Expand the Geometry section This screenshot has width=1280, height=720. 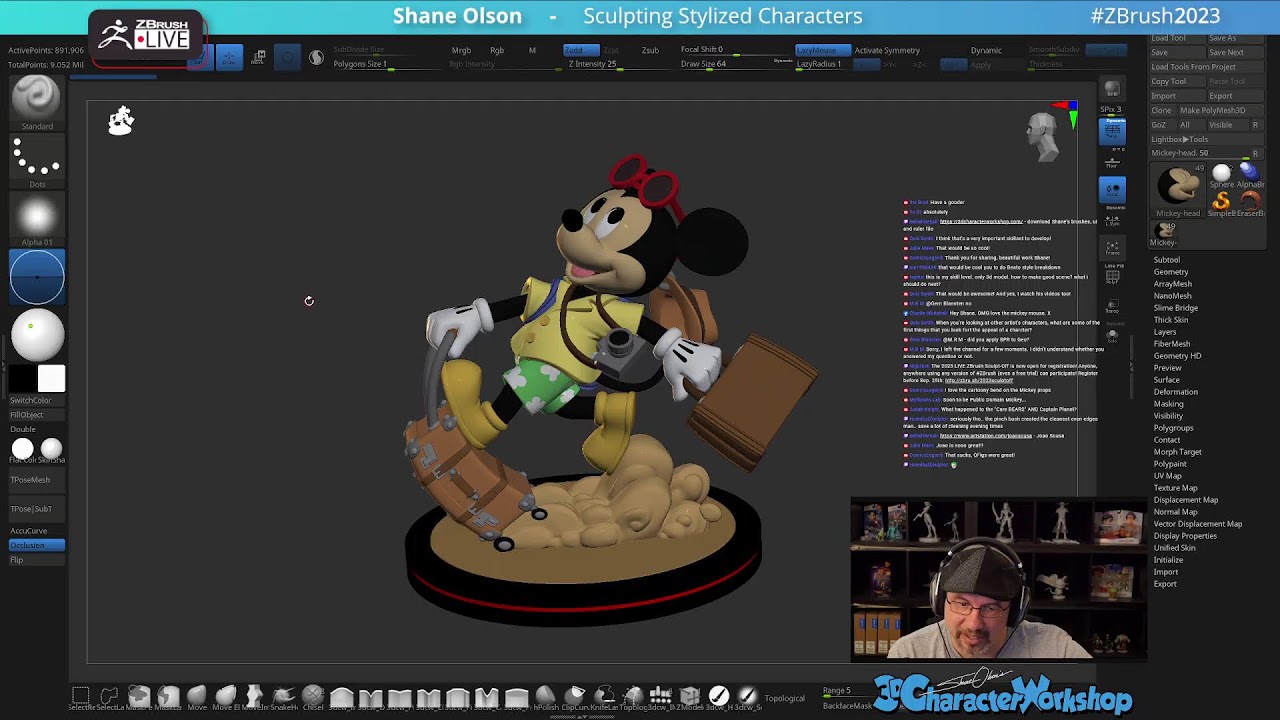(1171, 272)
